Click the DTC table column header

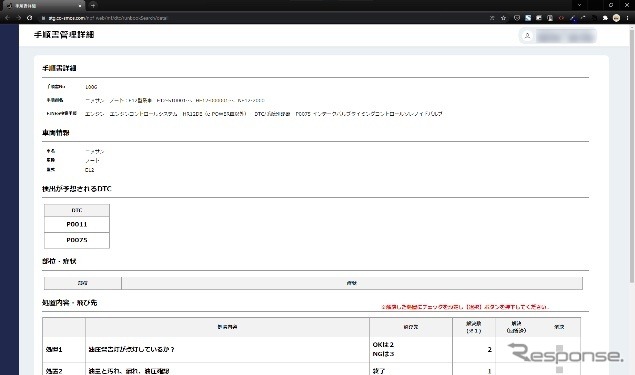coord(77,210)
